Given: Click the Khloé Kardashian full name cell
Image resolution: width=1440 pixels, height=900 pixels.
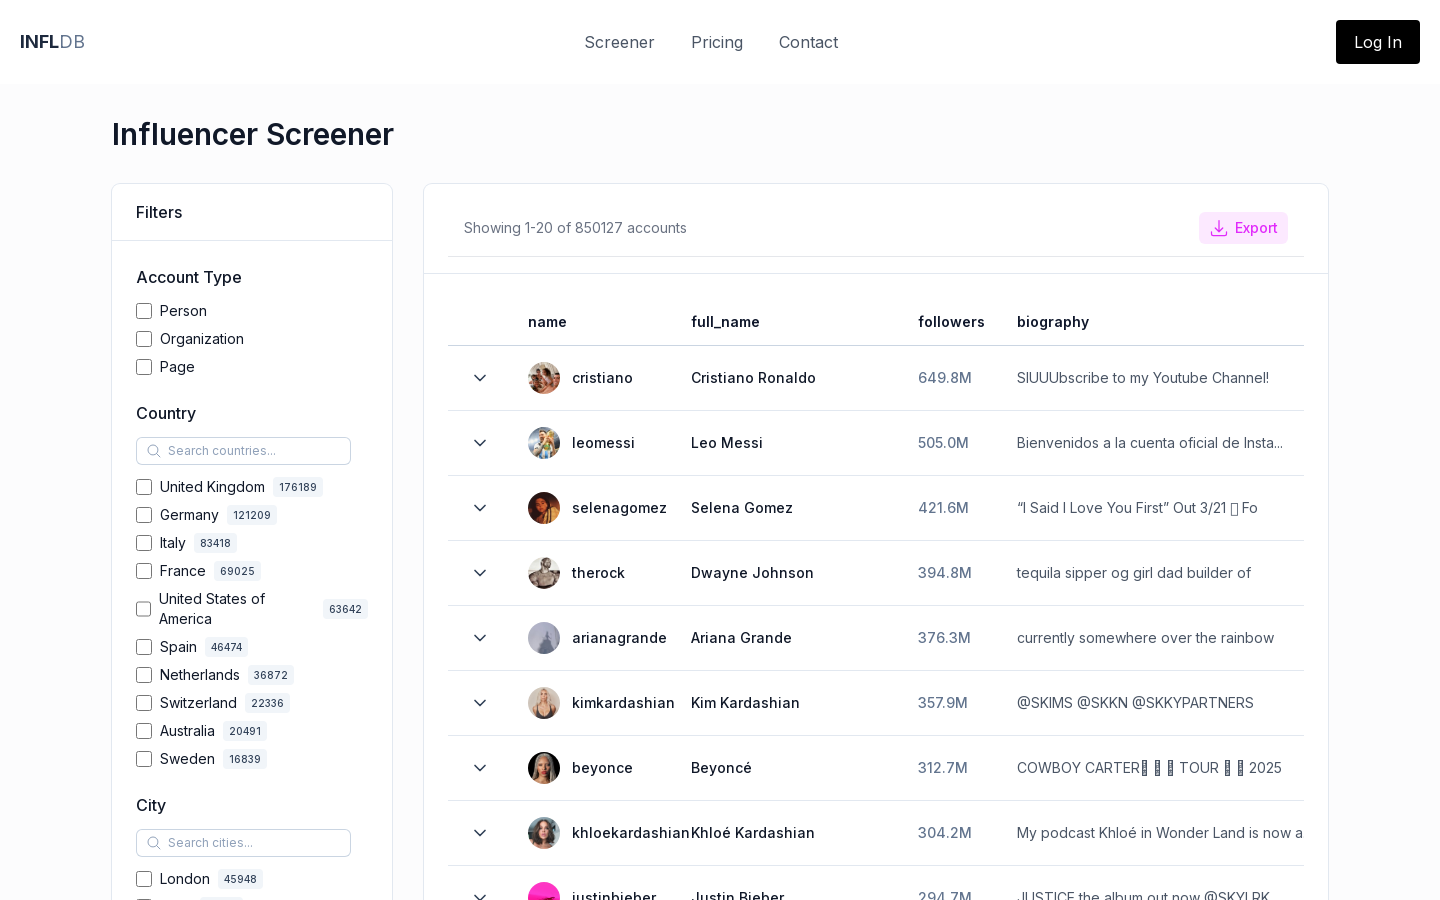Looking at the screenshot, I should click(753, 833).
